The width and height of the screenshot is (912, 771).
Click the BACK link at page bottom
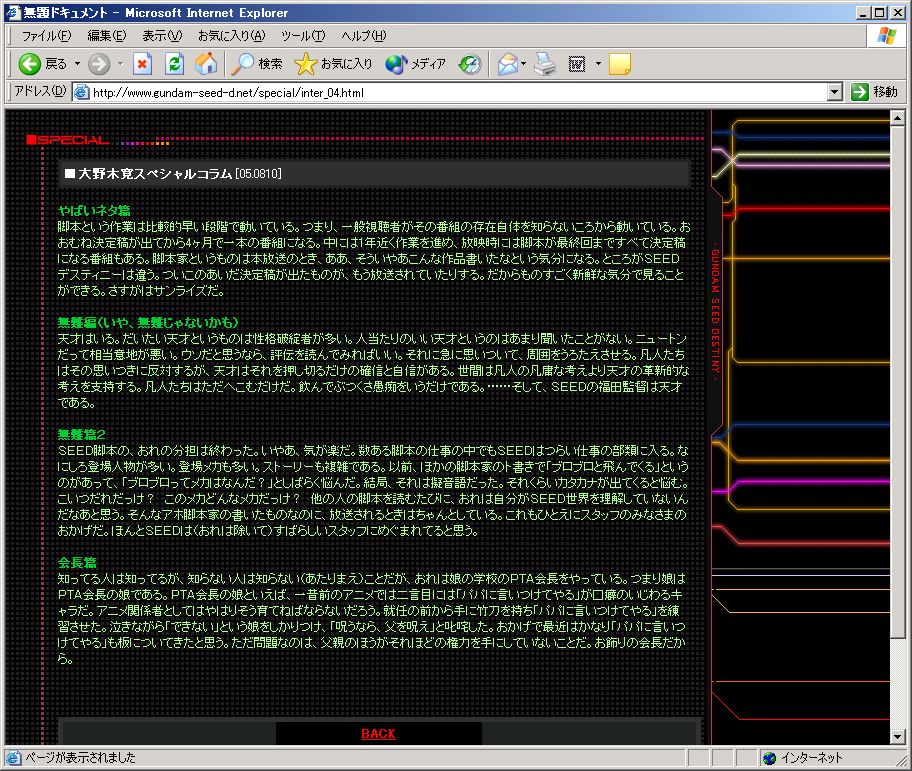coord(378,734)
